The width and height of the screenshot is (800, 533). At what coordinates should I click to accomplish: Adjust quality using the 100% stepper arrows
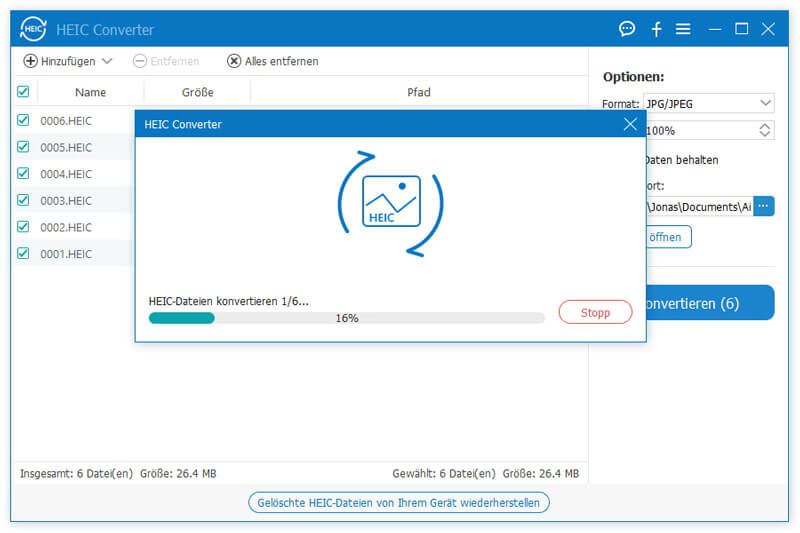click(x=765, y=130)
